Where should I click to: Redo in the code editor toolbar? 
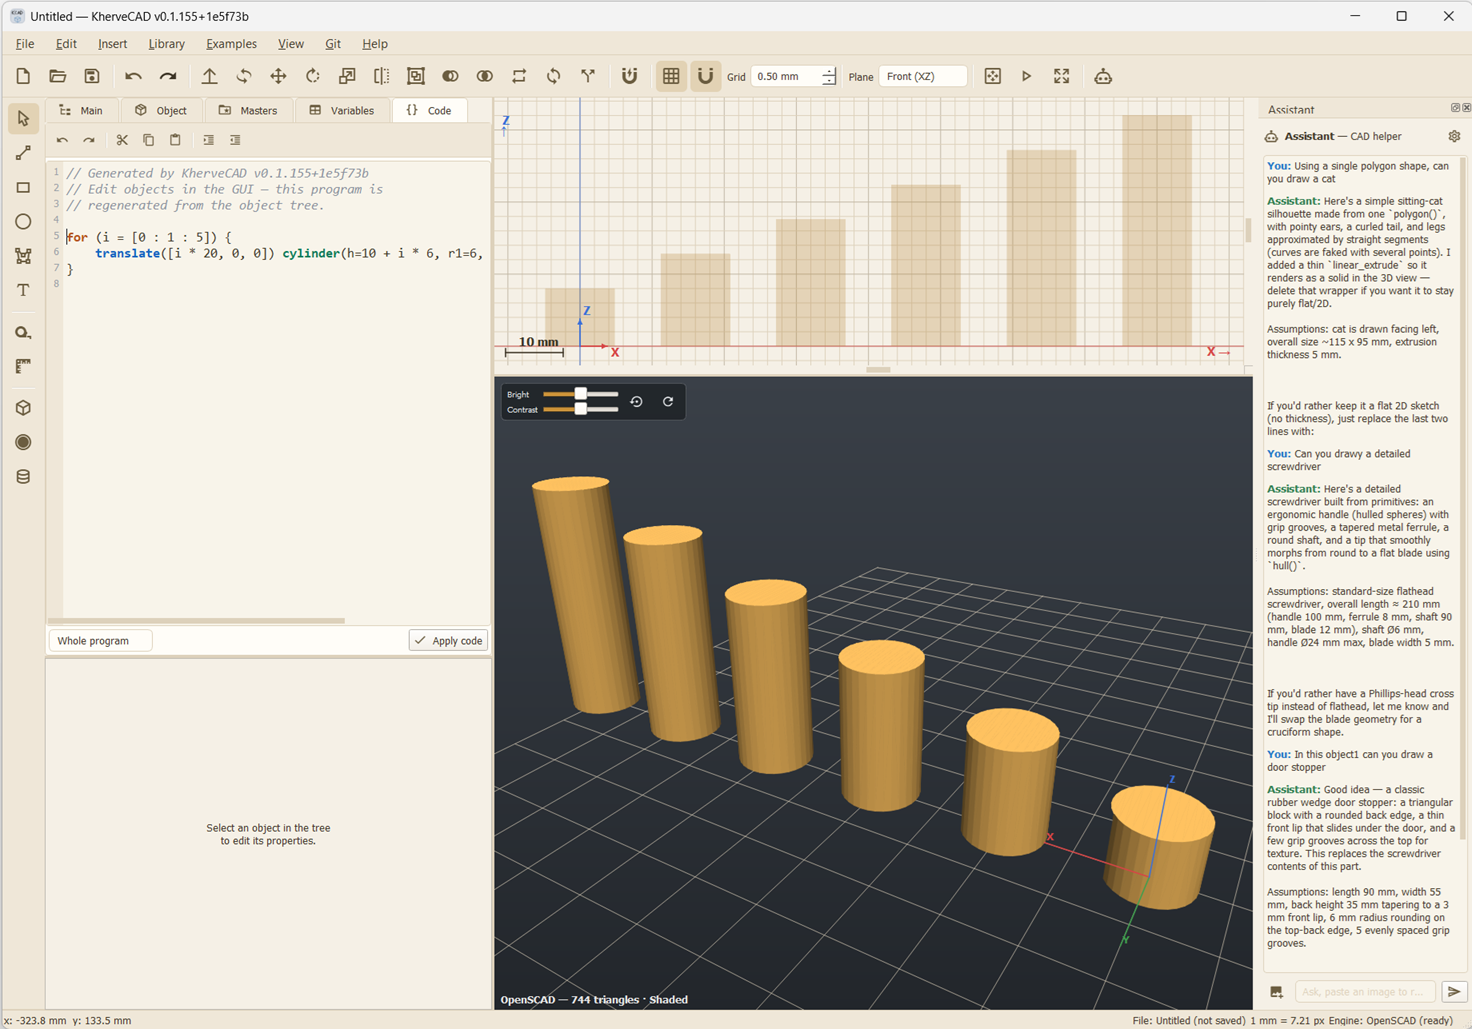pyautogui.click(x=89, y=141)
